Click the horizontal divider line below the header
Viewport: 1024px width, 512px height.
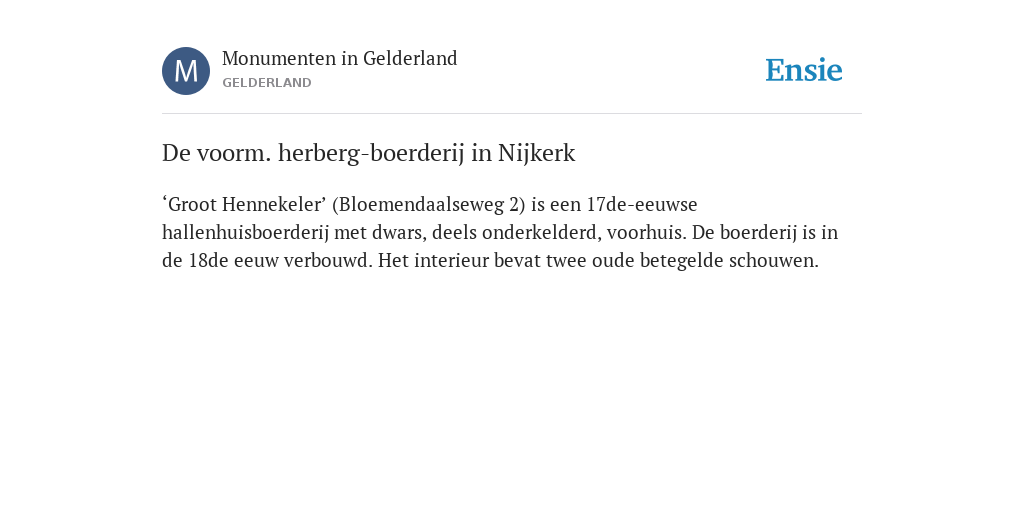click(x=512, y=114)
